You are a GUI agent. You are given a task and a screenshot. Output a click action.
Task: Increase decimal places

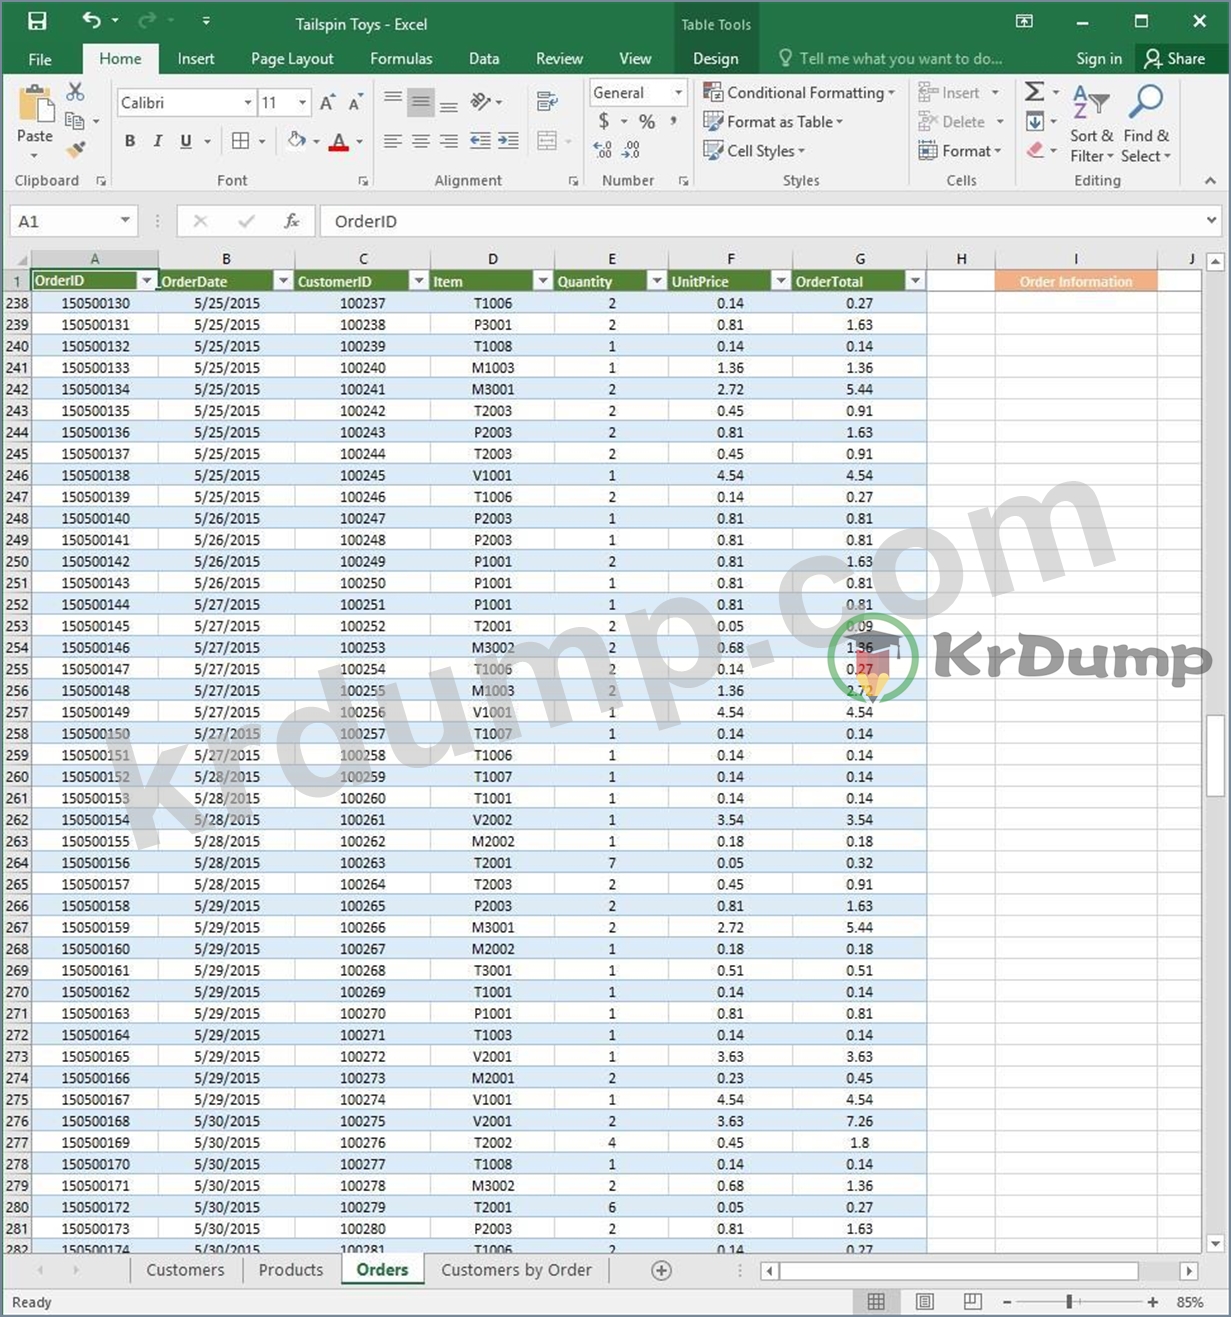click(x=602, y=150)
